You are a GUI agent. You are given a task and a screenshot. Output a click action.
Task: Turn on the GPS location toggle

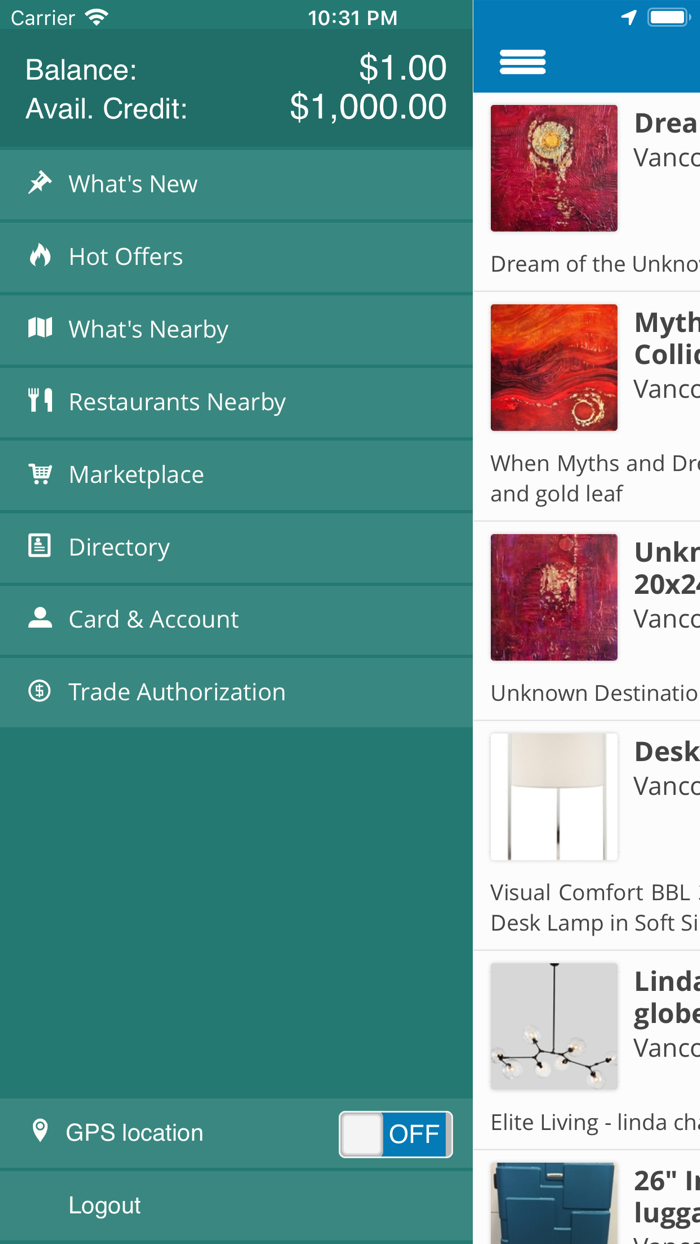(396, 1135)
